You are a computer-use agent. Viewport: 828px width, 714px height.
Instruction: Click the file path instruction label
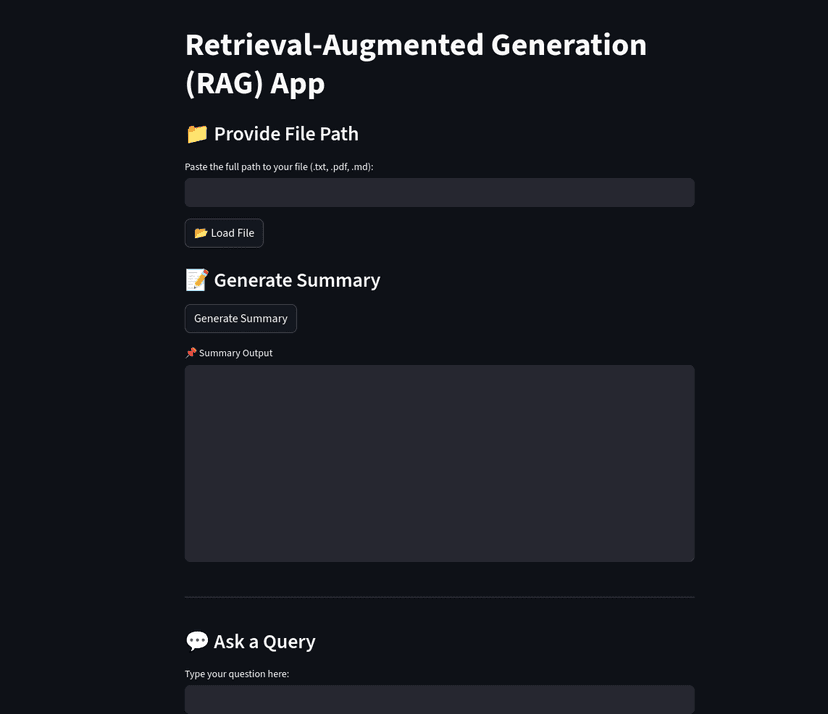pyautogui.click(x=278, y=167)
